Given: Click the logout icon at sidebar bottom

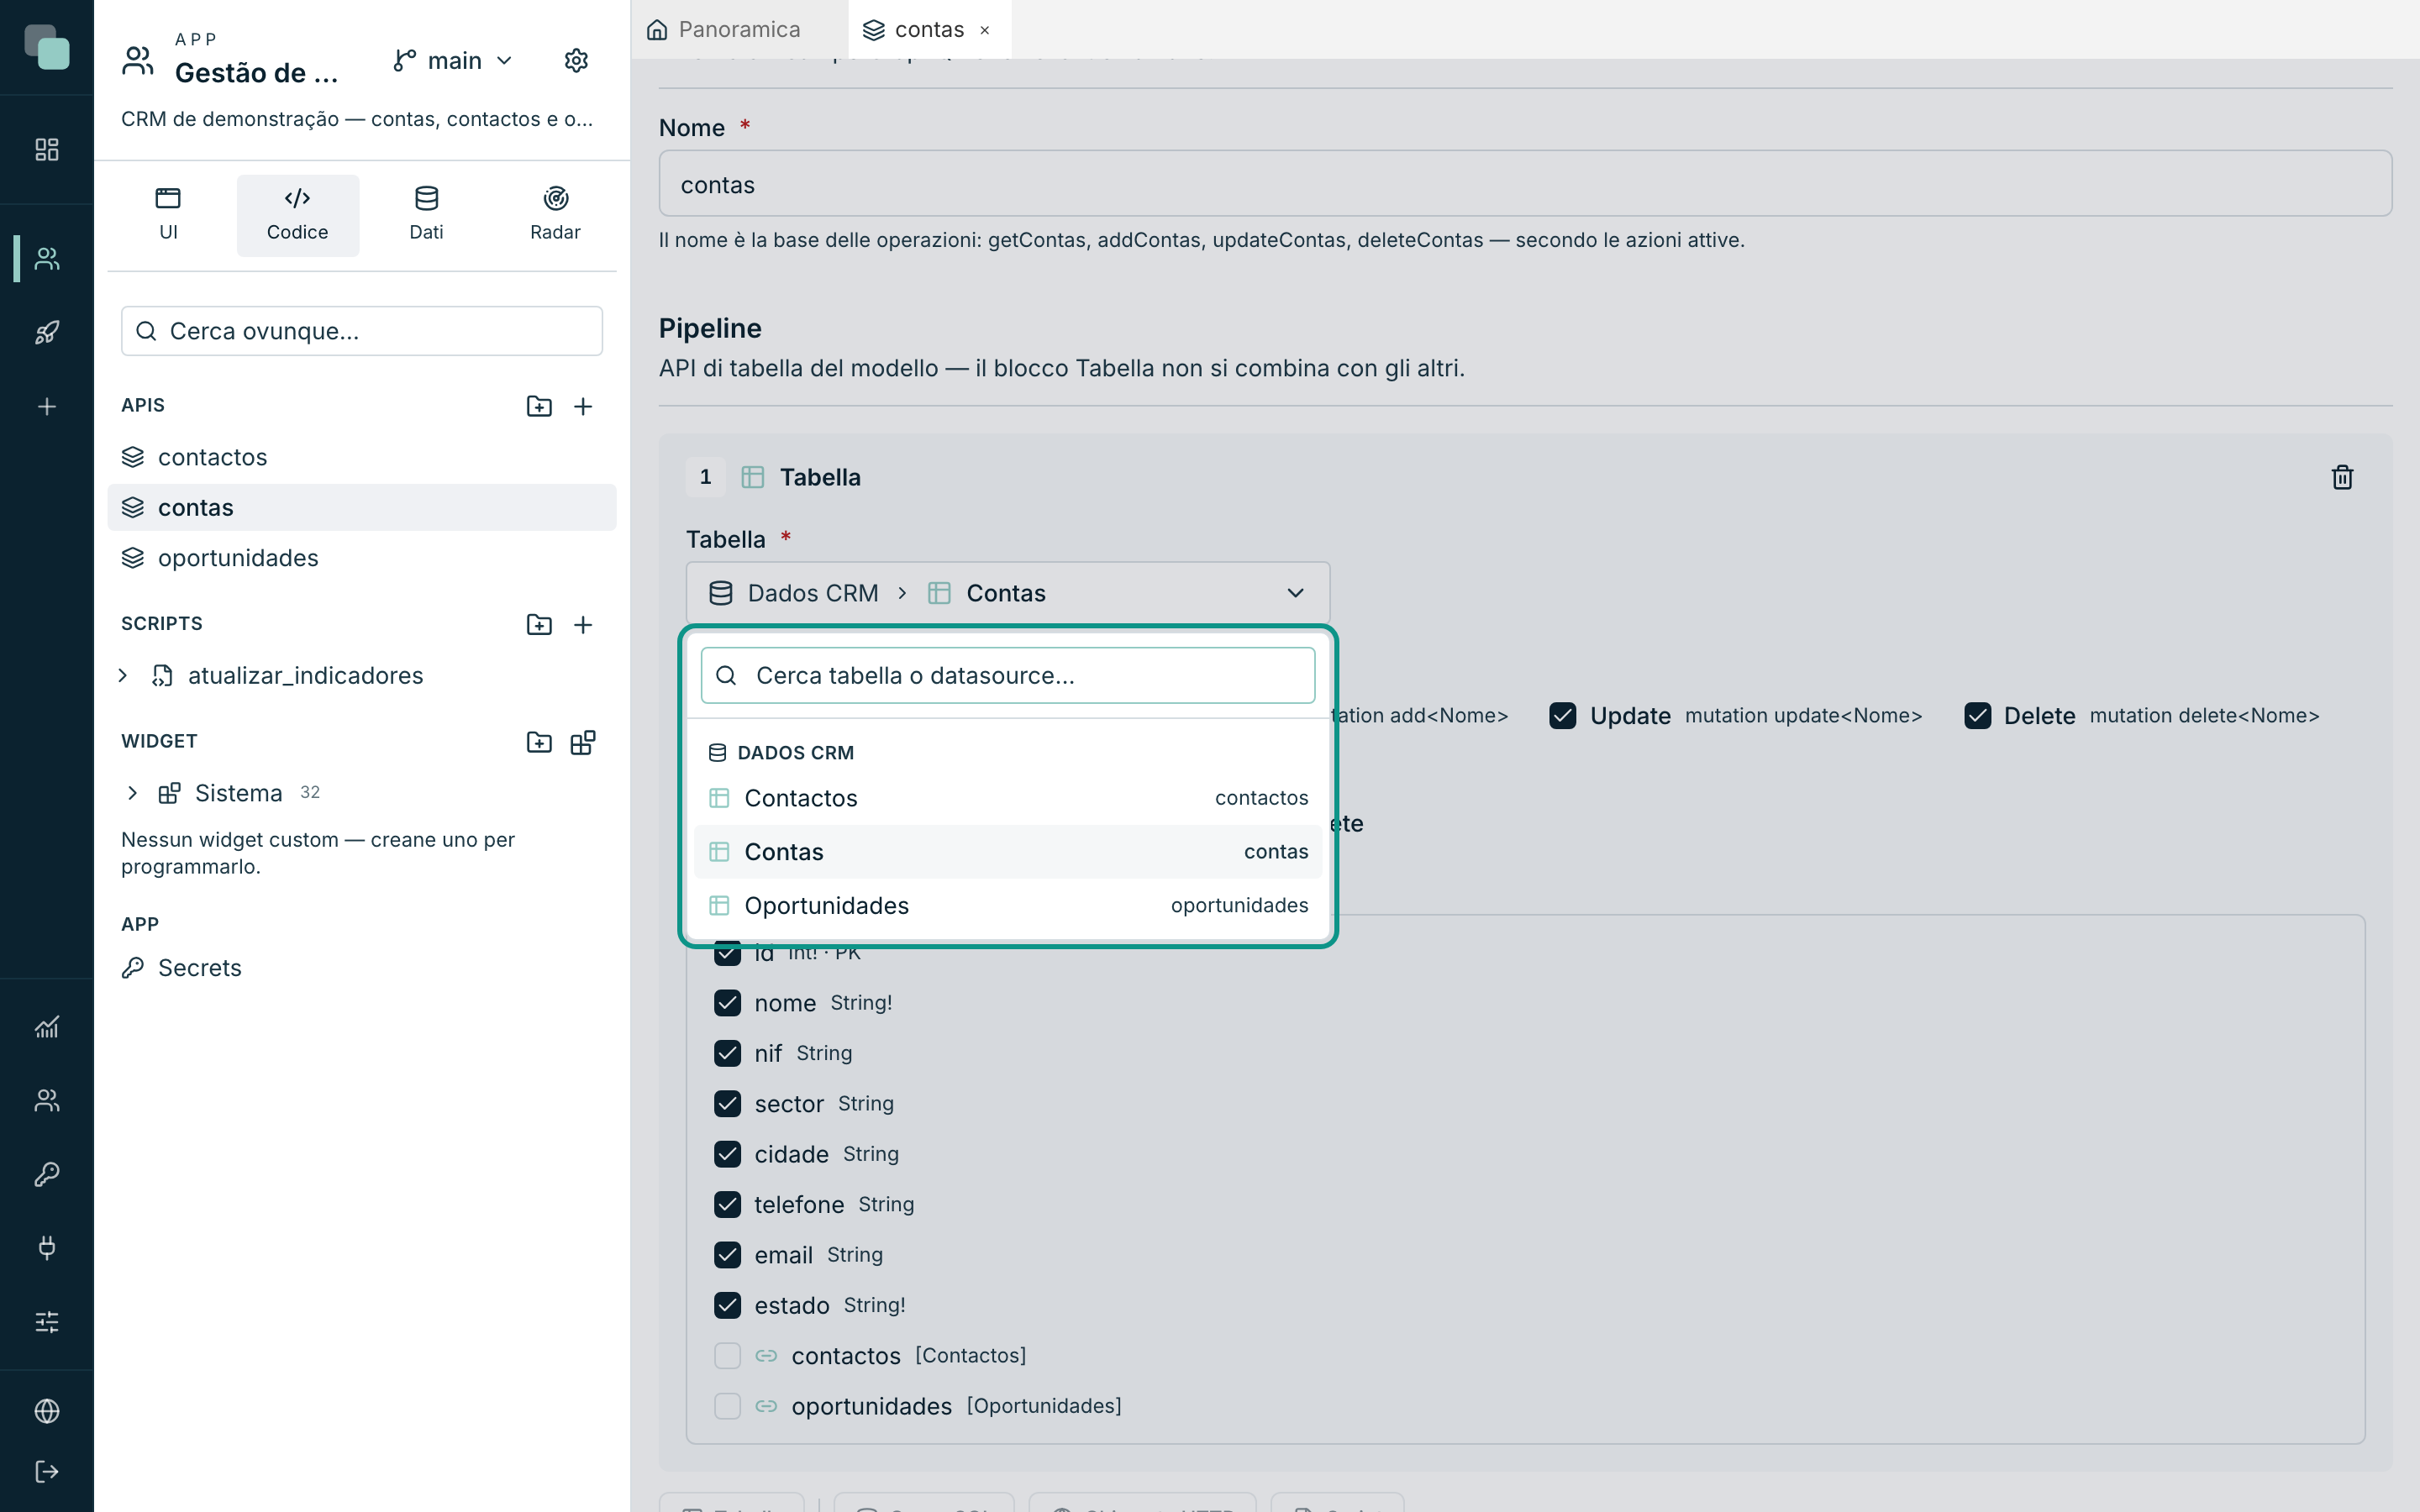Looking at the screenshot, I should click(47, 1471).
